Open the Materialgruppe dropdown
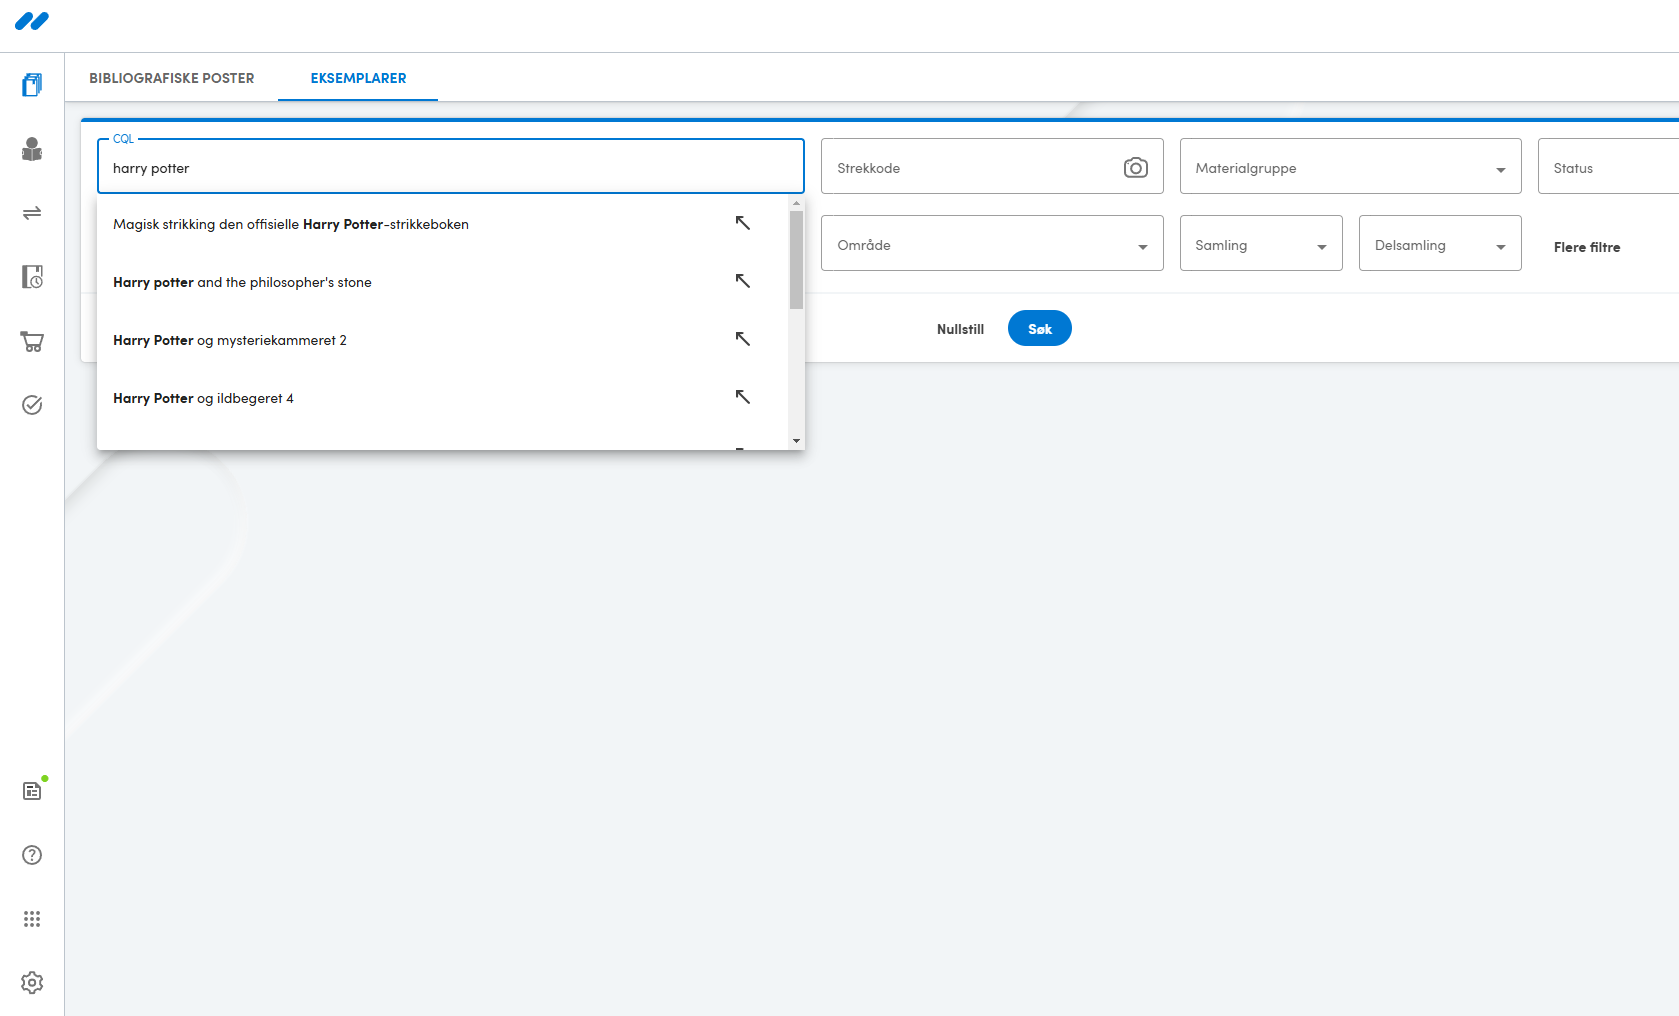This screenshot has width=1679, height=1016. [x=1351, y=166]
